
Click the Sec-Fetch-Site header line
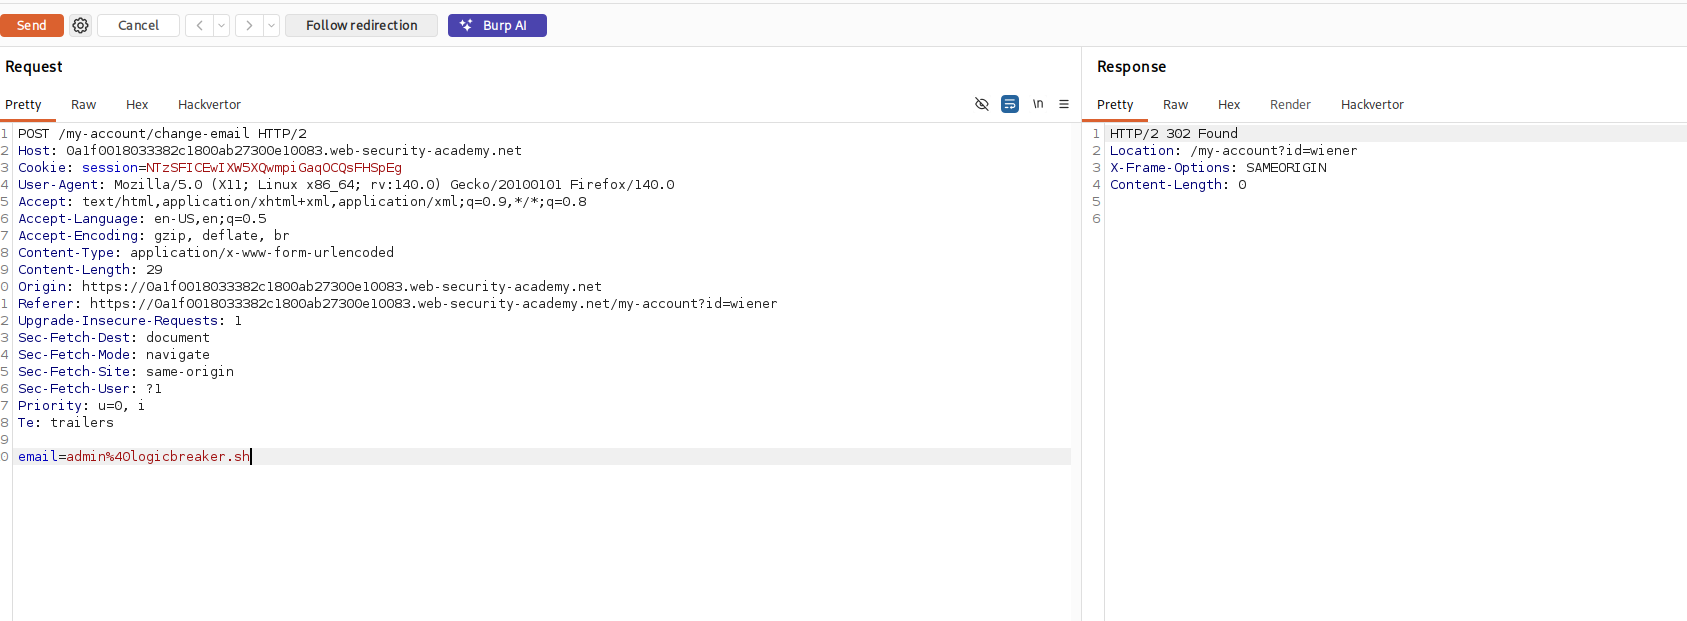click(126, 371)
